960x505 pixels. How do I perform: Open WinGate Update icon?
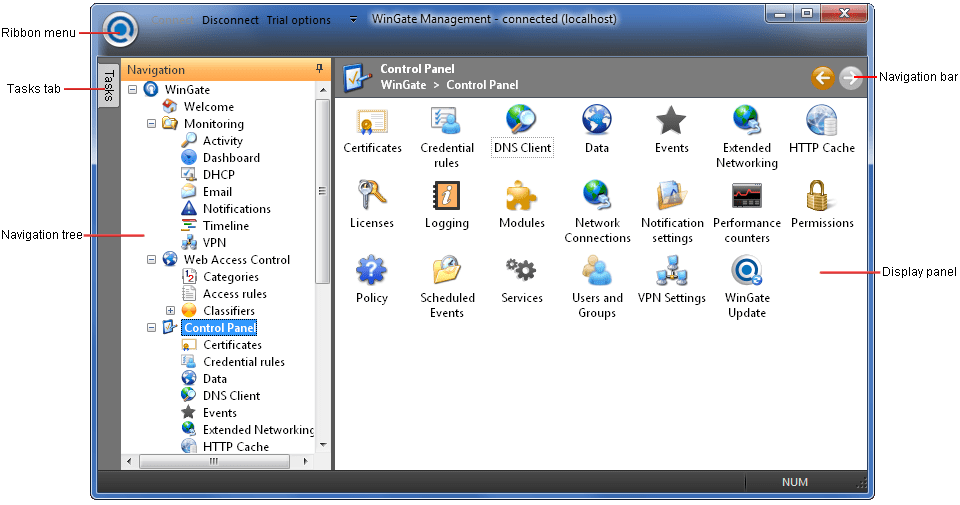pyautogui.click(x=747, y=270)
